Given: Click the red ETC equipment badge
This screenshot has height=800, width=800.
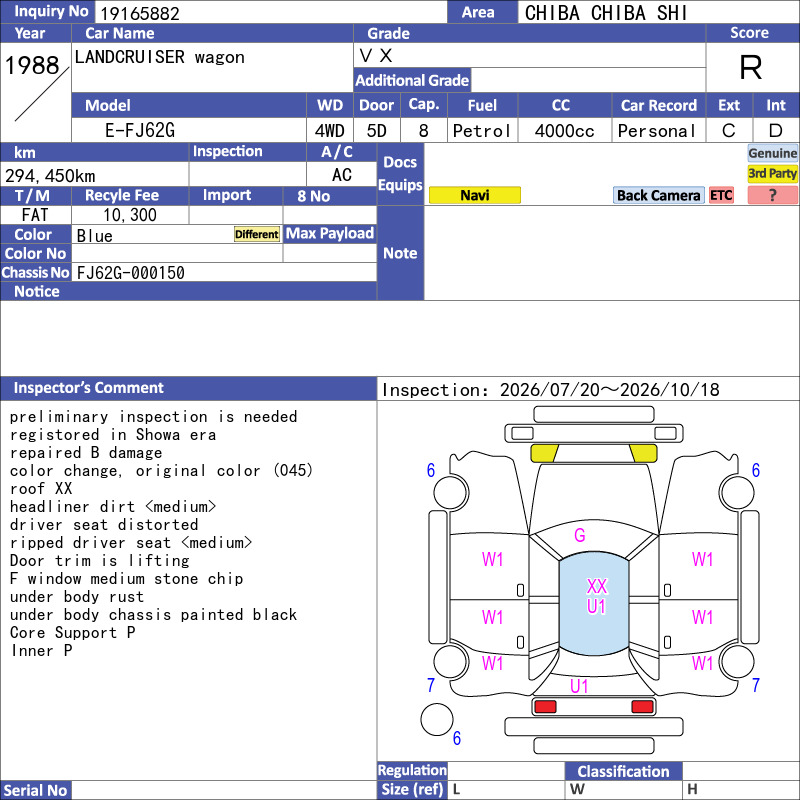Looking at the screenshot, I should [x=721, y=195].
